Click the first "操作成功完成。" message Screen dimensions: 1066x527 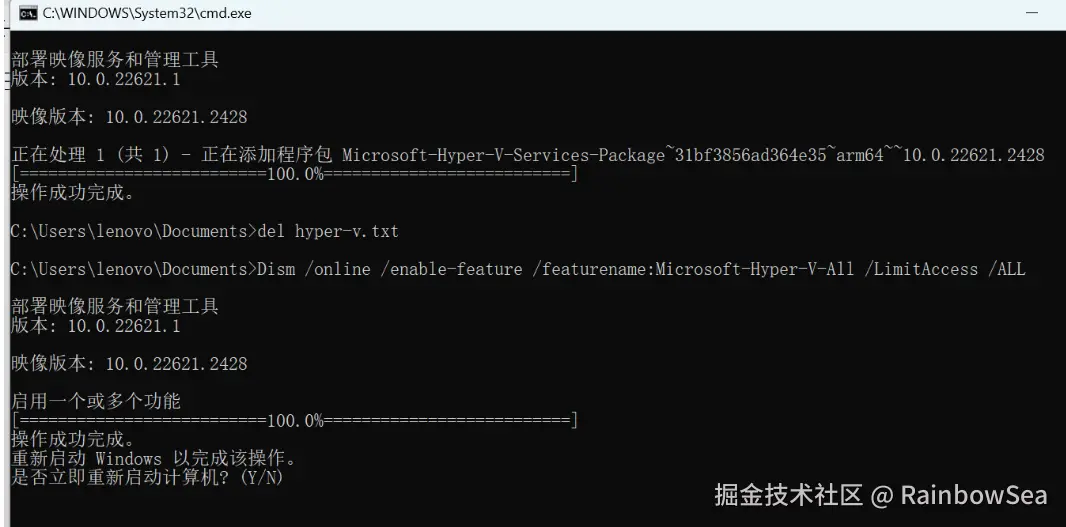pyautogui.click(x=72, y=193)
